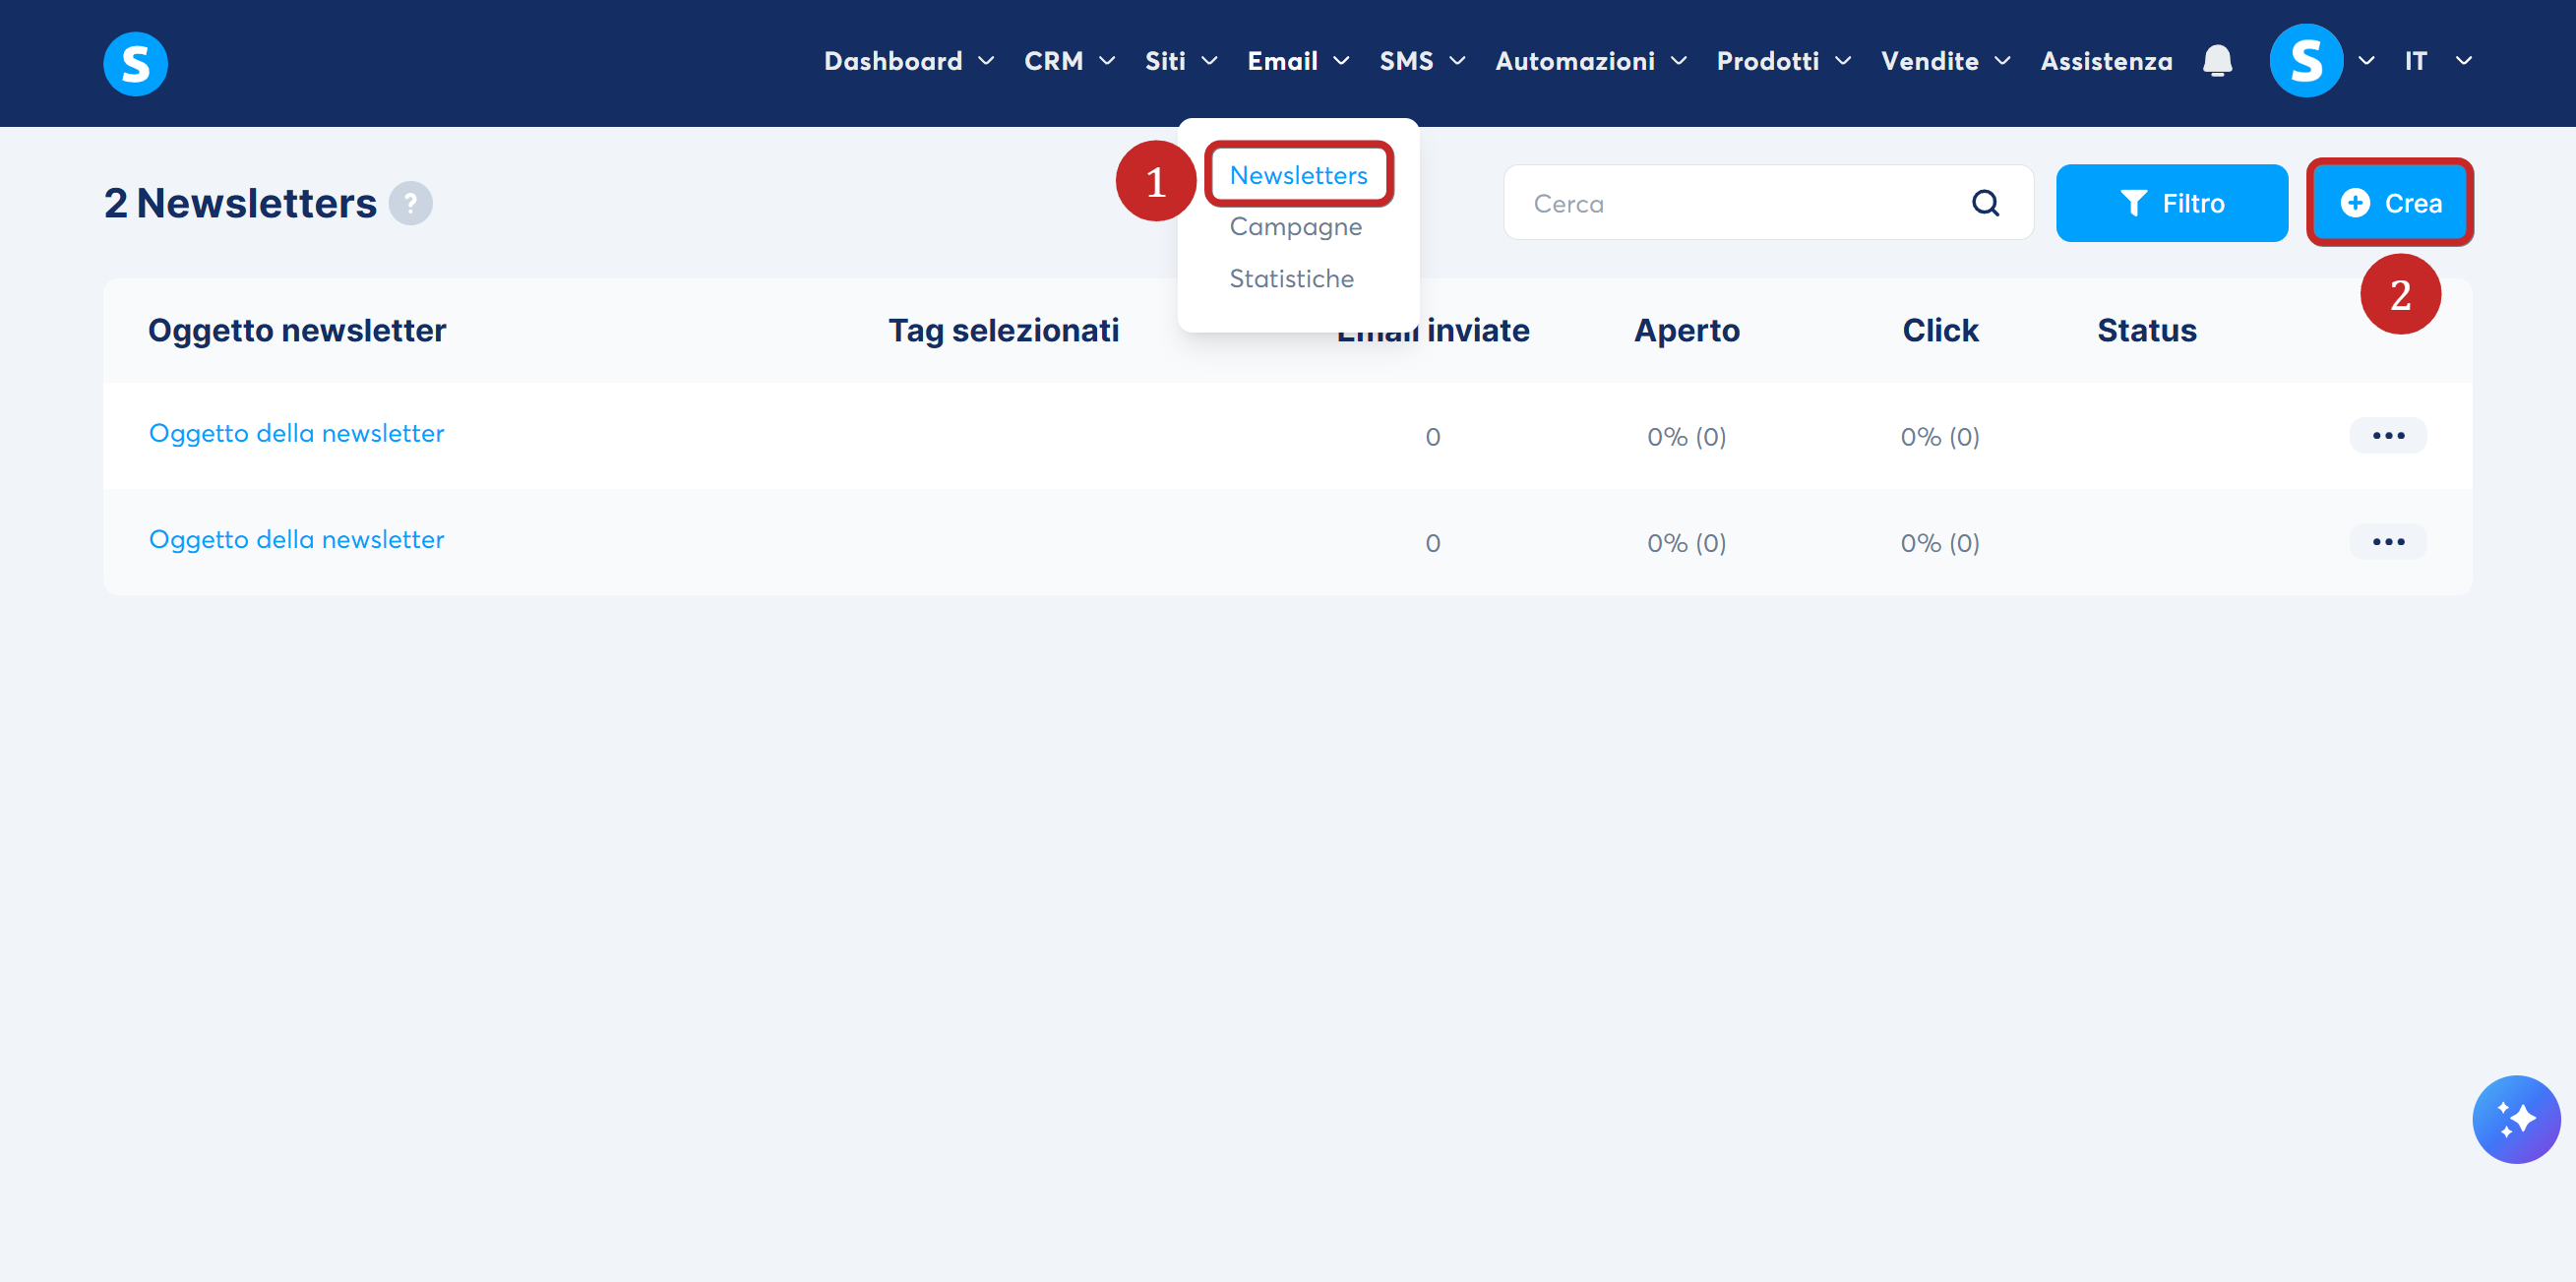
Task: Go to Assistenza
Action: [x=2105, y=61]
